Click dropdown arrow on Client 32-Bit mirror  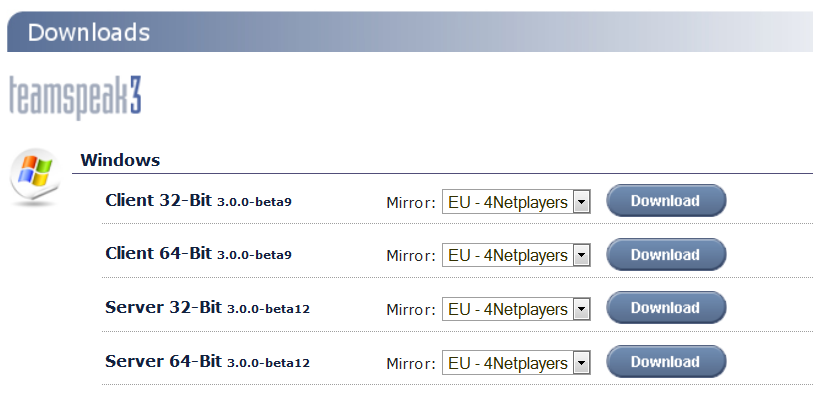pyautogui.click(x=581, y=202)
